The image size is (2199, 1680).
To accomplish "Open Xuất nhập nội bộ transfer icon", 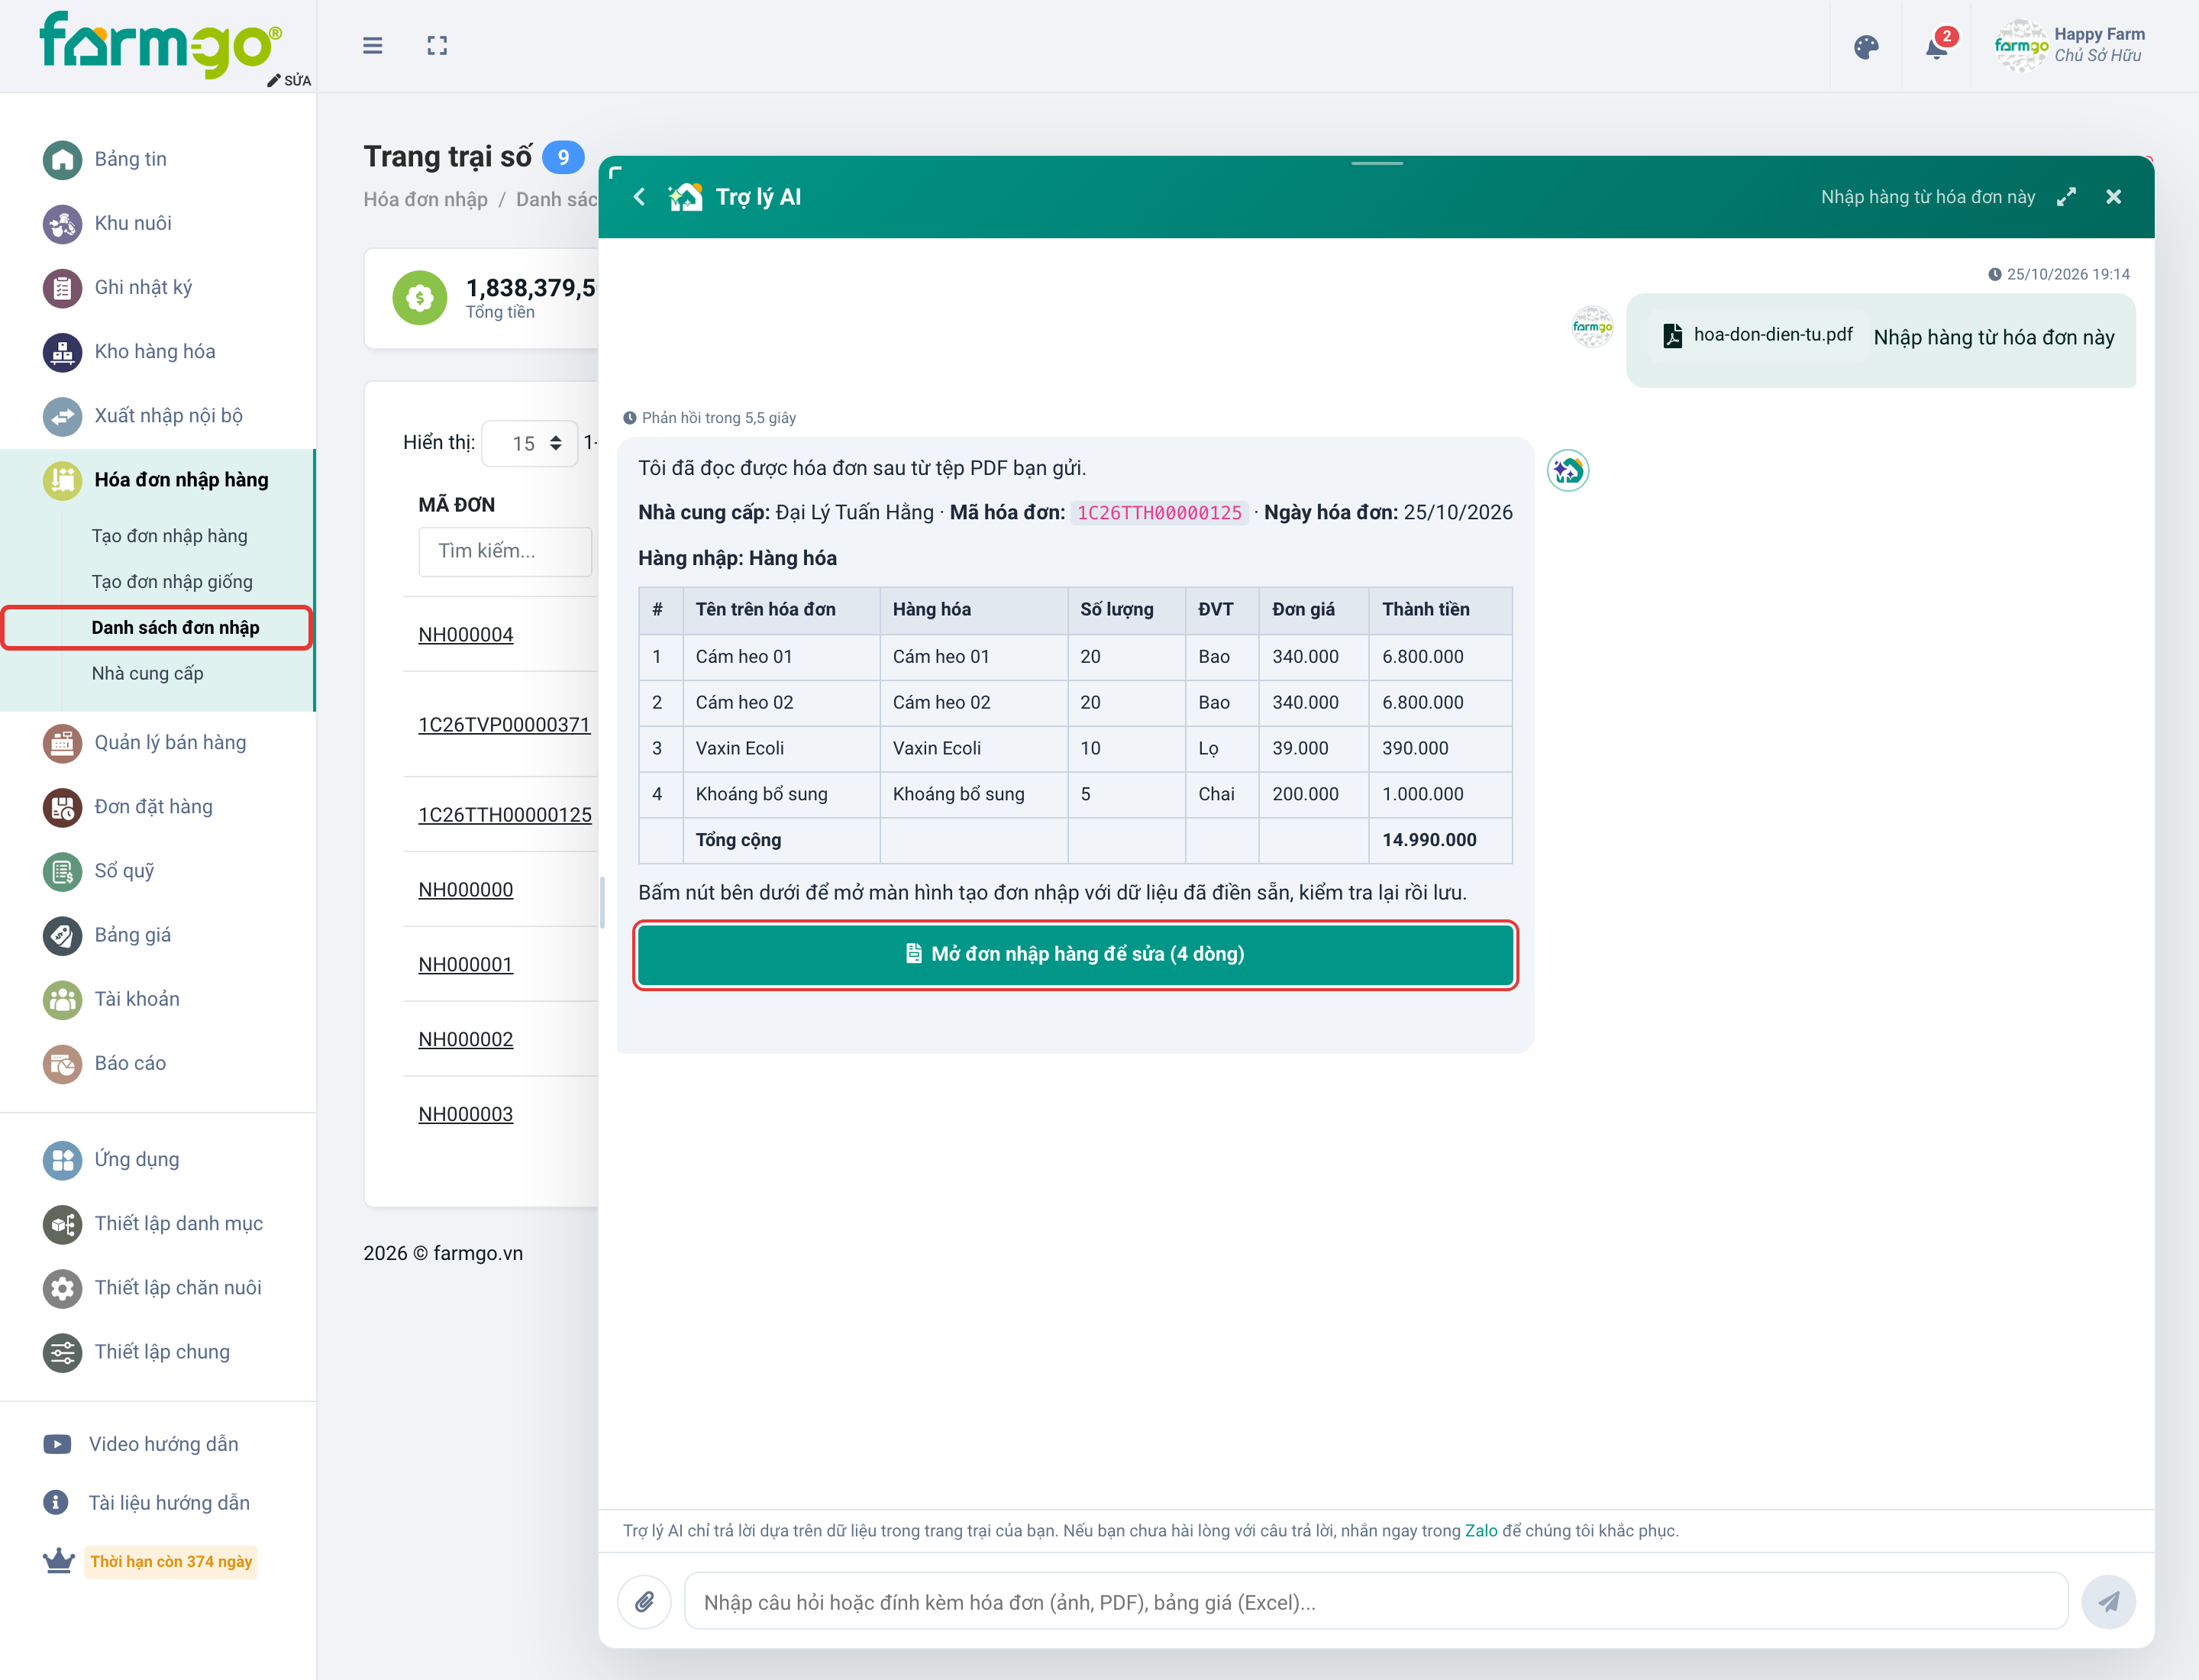I will (62, 416).
